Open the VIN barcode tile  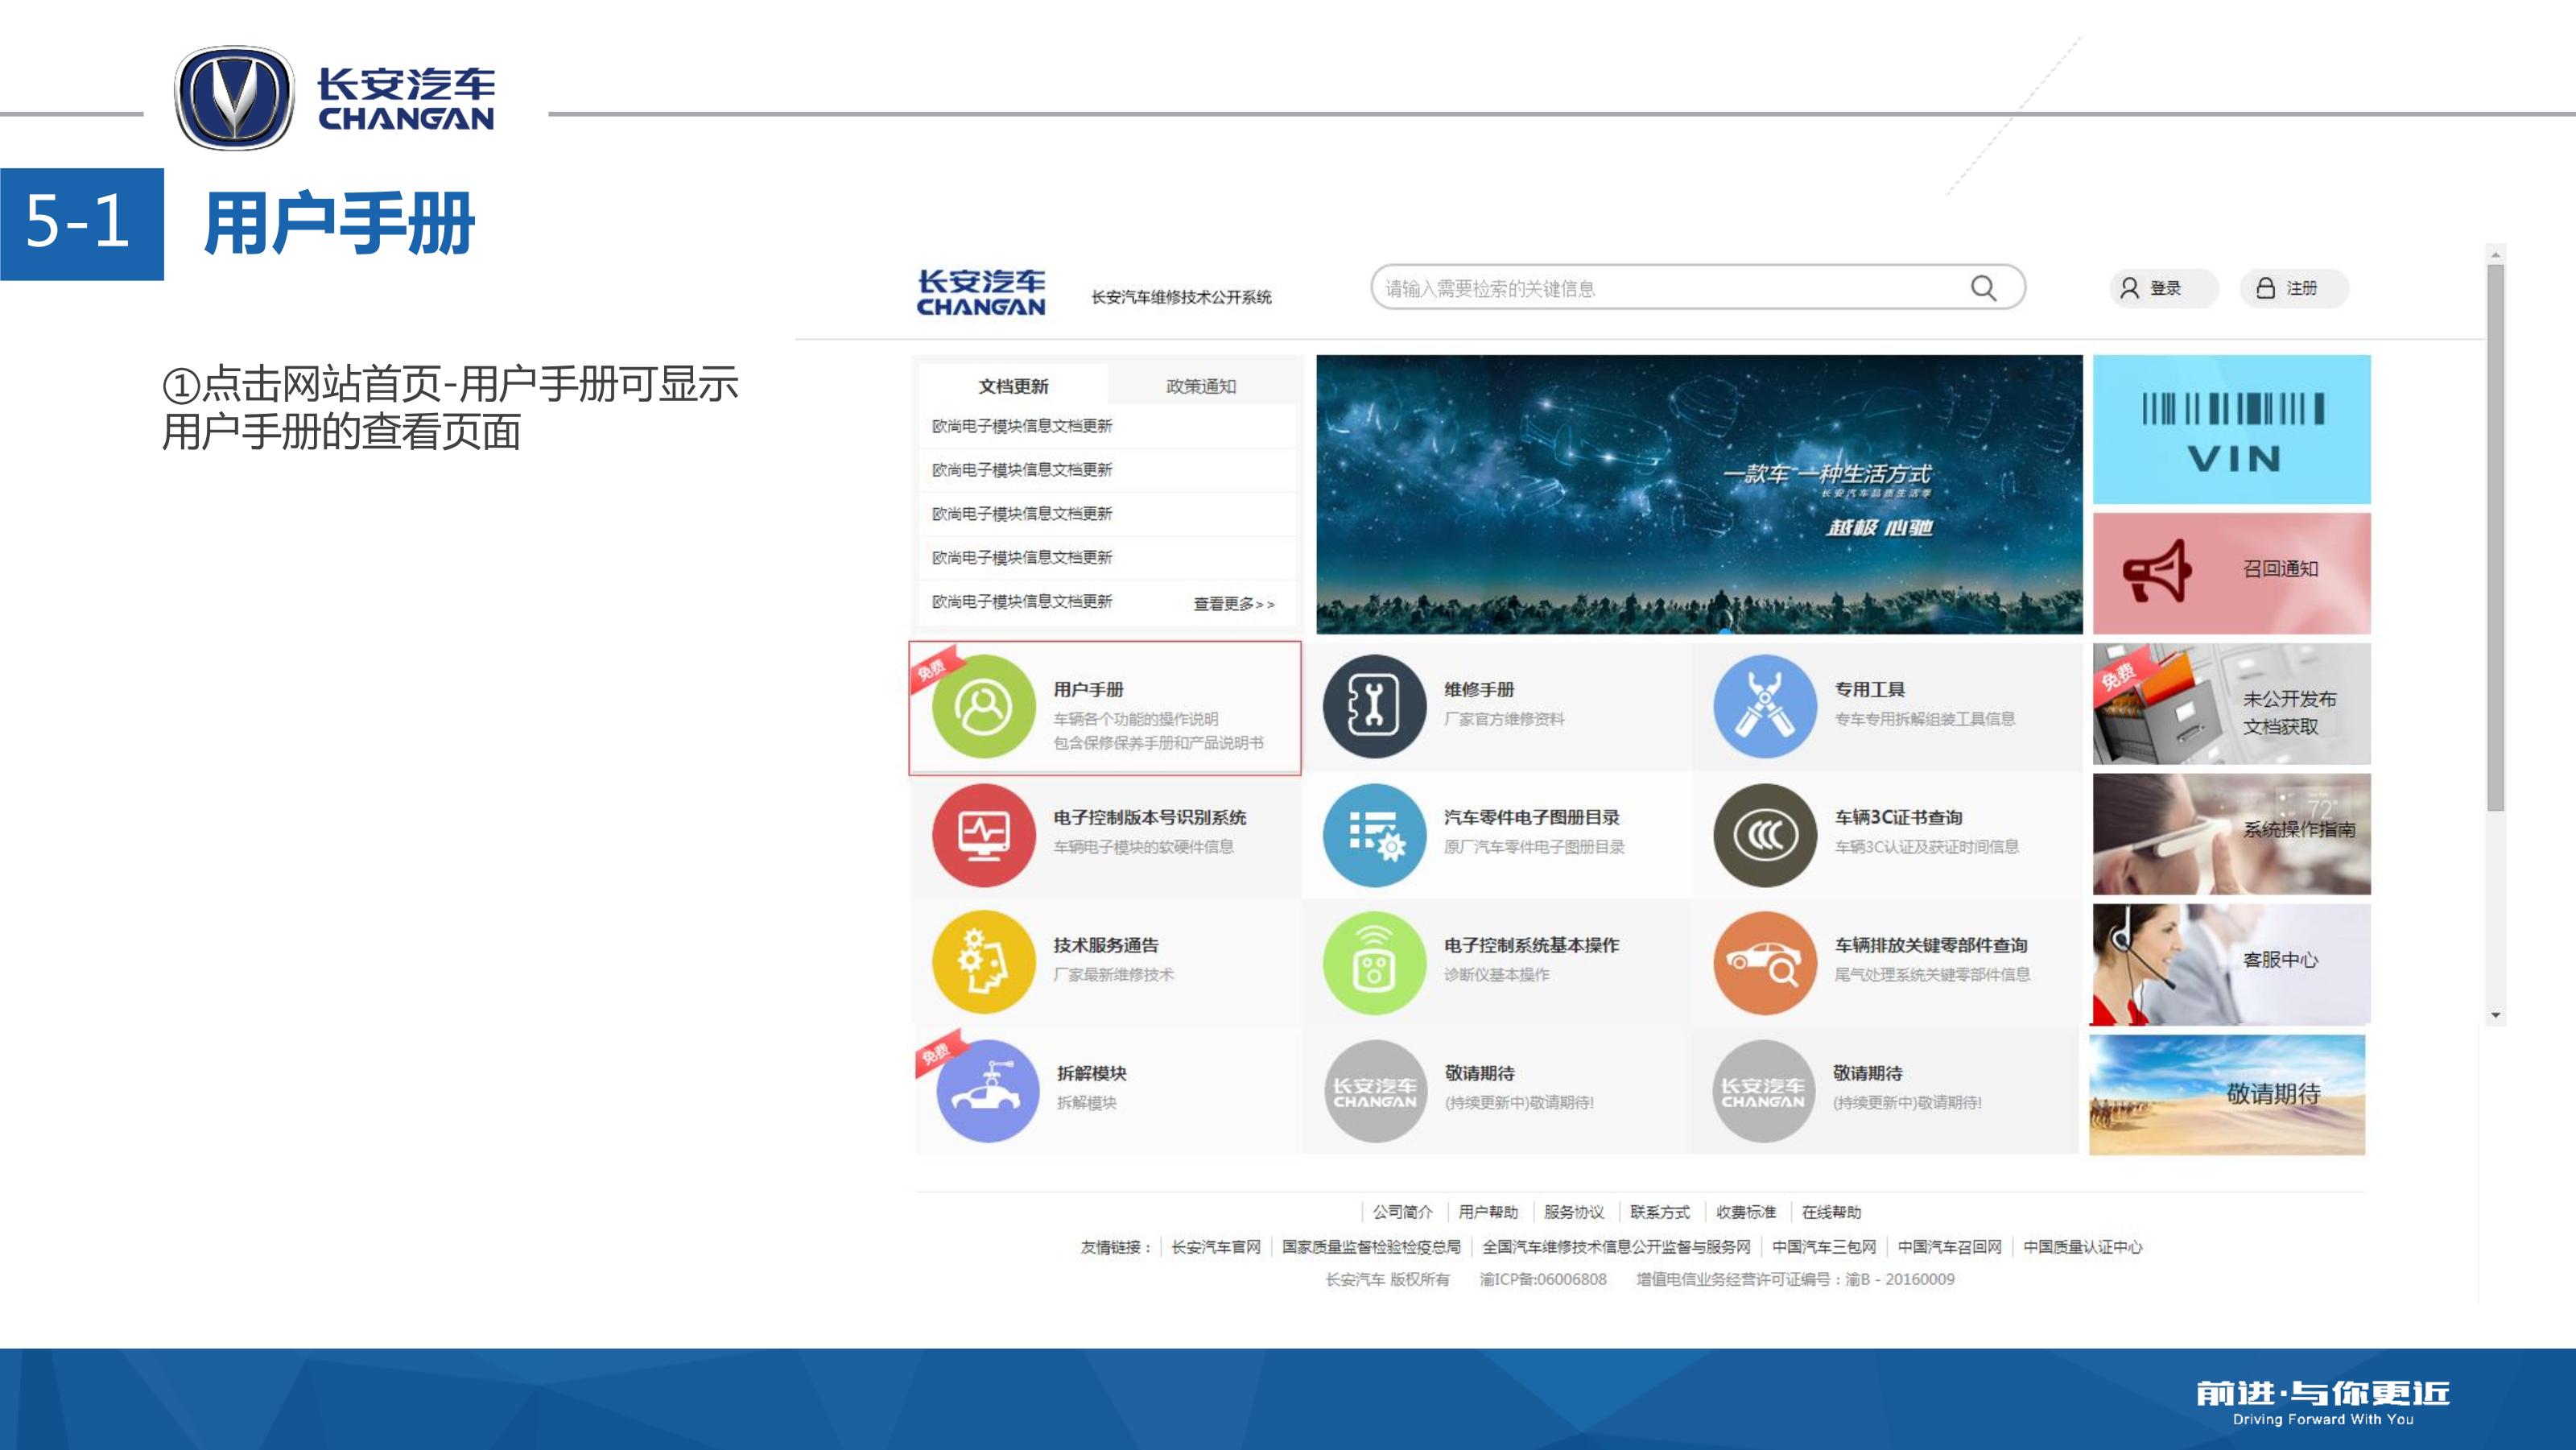2231,430
